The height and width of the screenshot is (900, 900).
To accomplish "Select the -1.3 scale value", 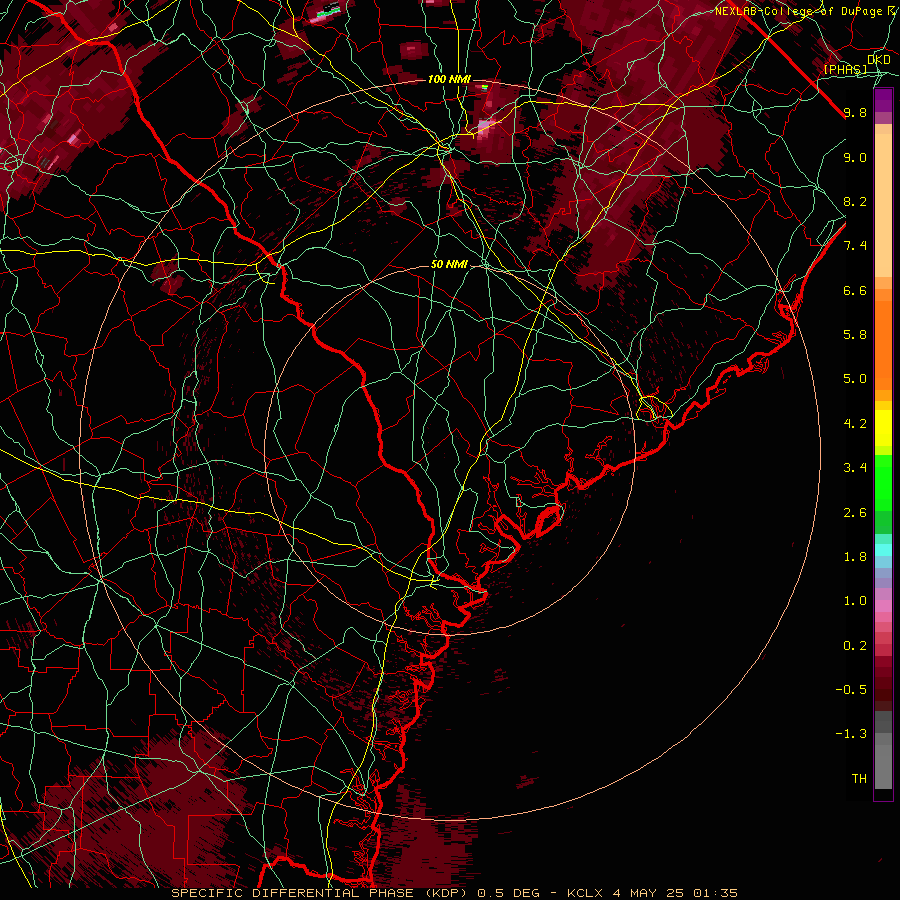I will pyautogui.click(x=851, y=734).
